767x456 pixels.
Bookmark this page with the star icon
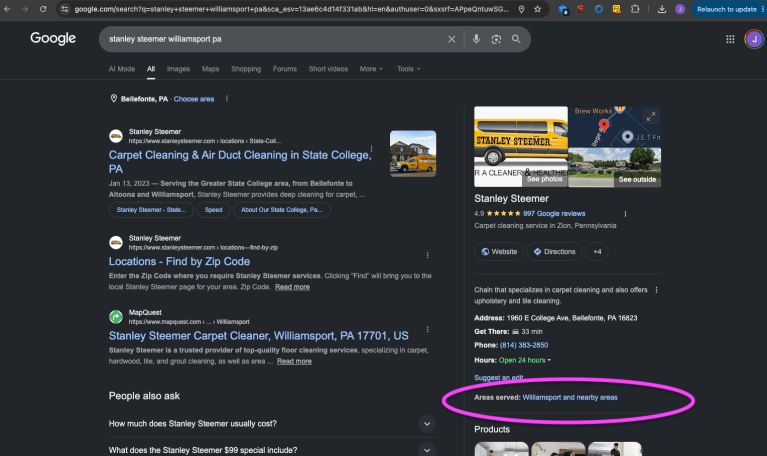[538, 9]
